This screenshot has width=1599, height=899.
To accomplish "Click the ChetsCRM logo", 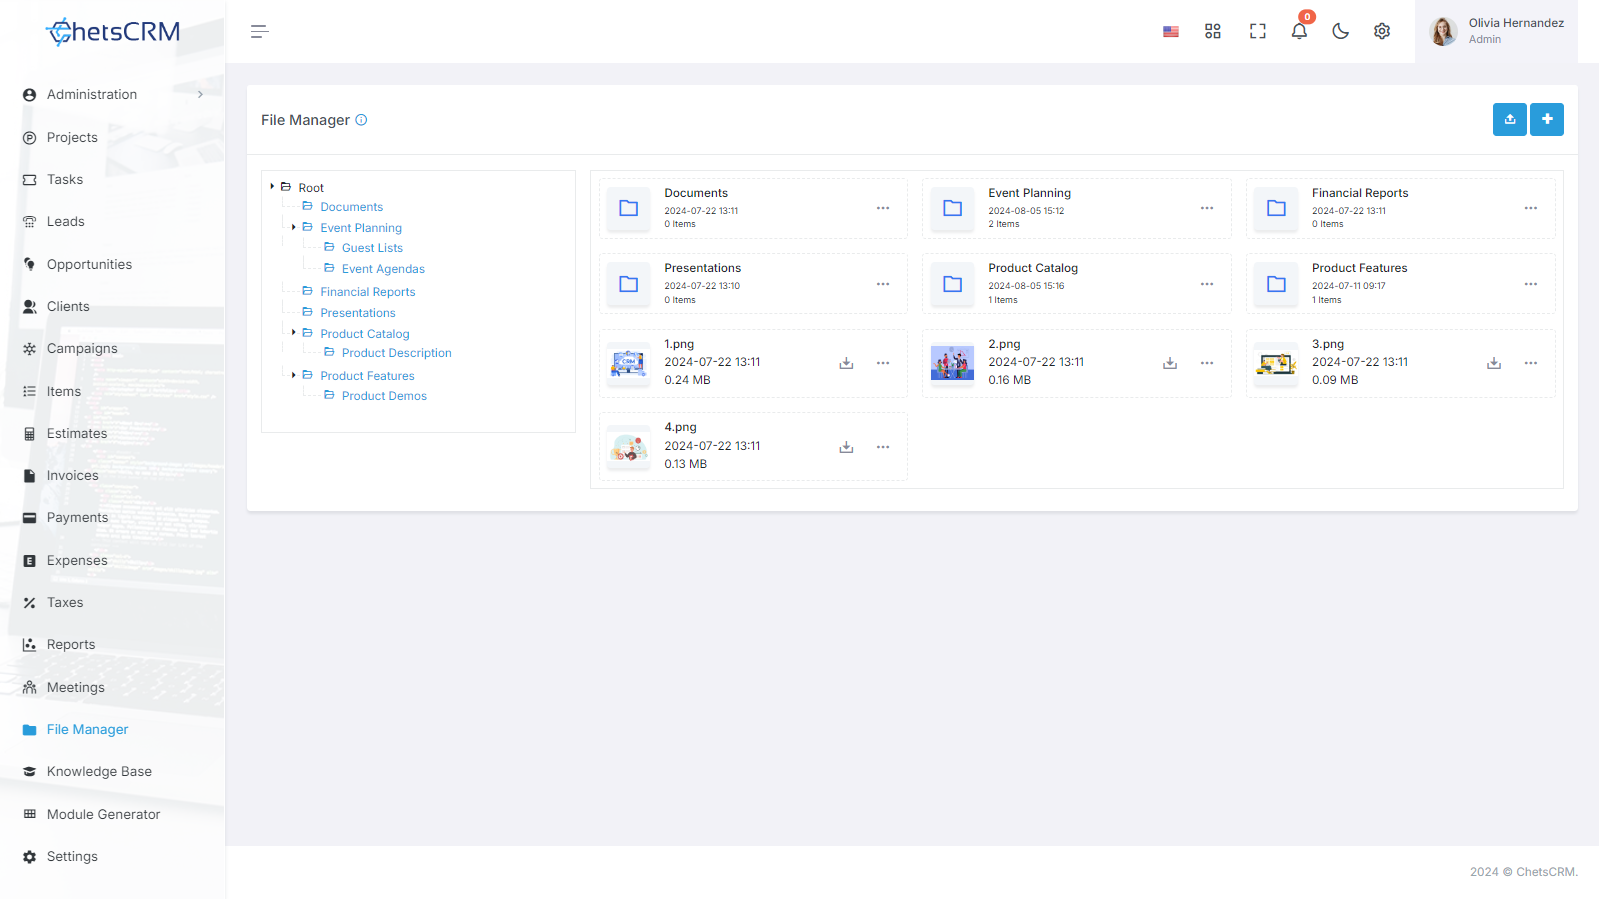I will click(113, 32).
